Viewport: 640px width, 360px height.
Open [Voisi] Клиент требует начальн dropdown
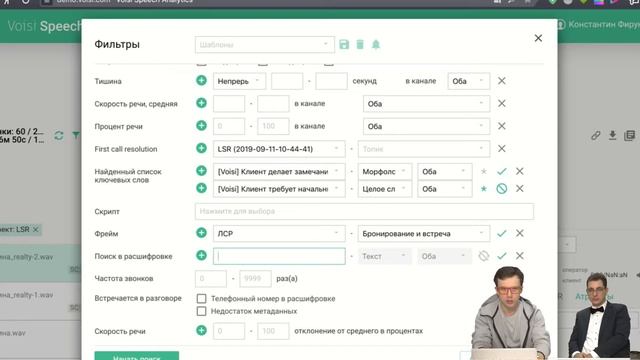[279, 189]
